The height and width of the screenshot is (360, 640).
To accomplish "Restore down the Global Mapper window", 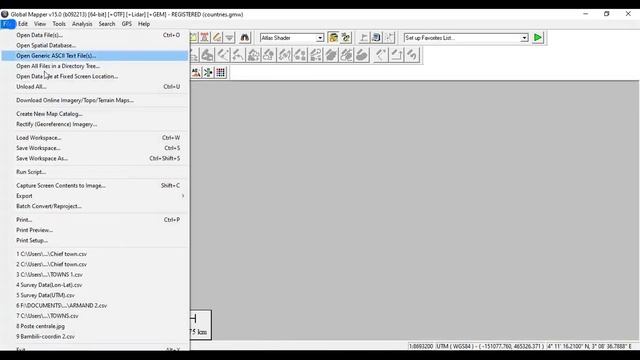I will click(x=607, y=14).
